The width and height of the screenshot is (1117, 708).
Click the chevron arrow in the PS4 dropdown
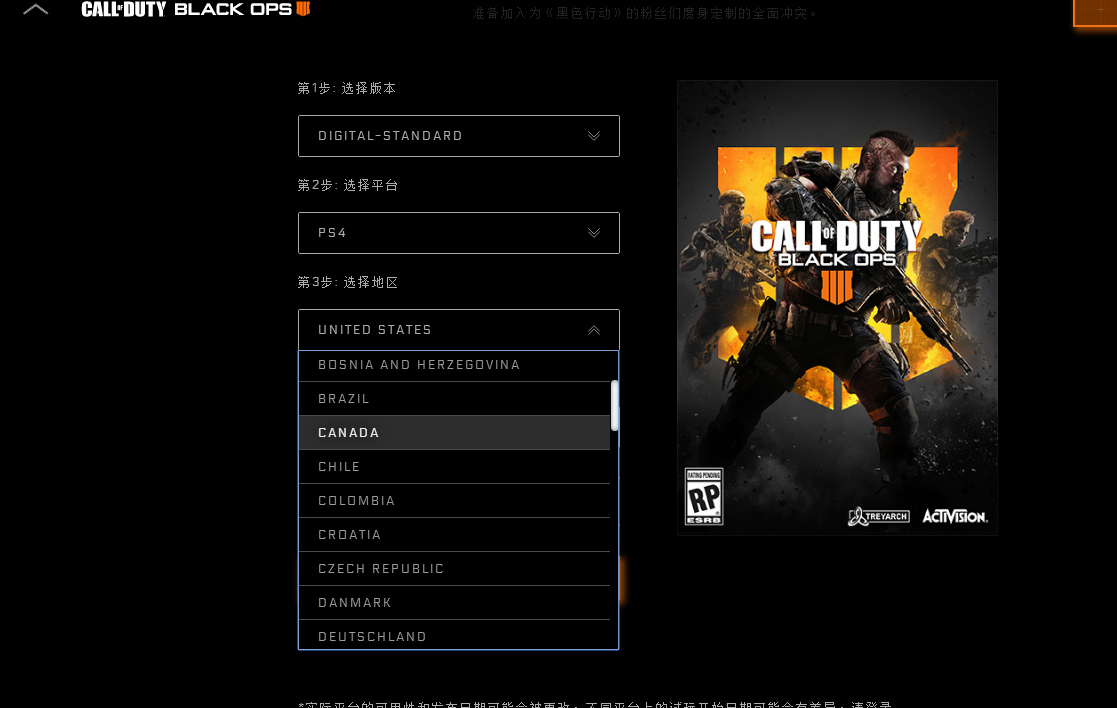pyautogui.click(x=593, y=233)
